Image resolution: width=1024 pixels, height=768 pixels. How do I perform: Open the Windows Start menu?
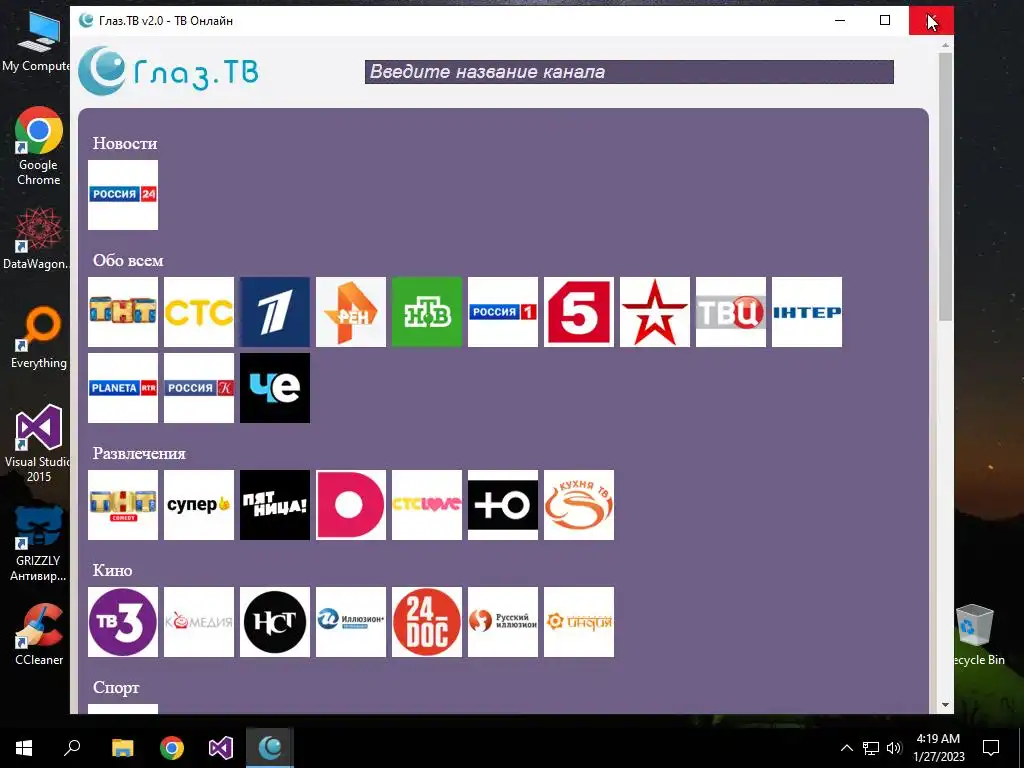tap(24, 748)
